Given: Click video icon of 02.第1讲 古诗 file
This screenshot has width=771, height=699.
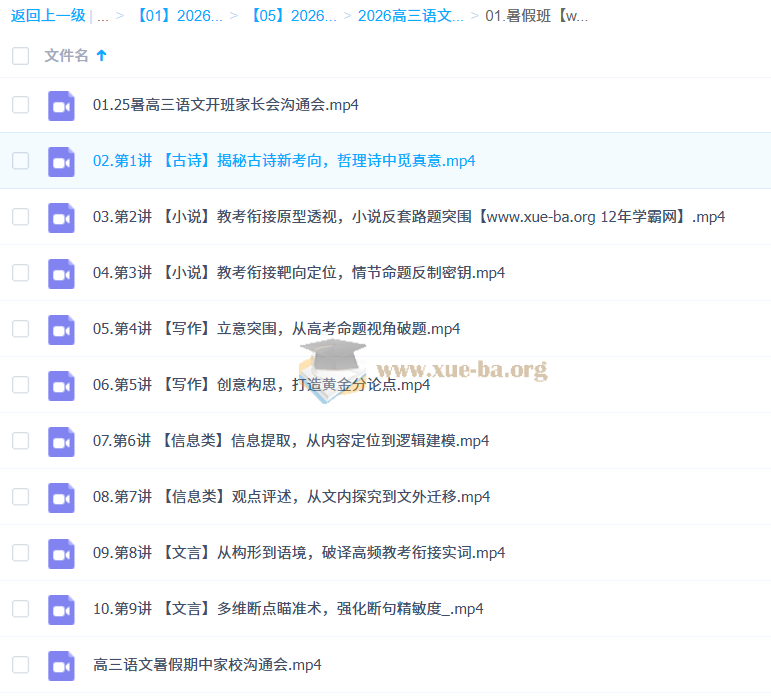Looking at the screenshot, I should (61, 161).
